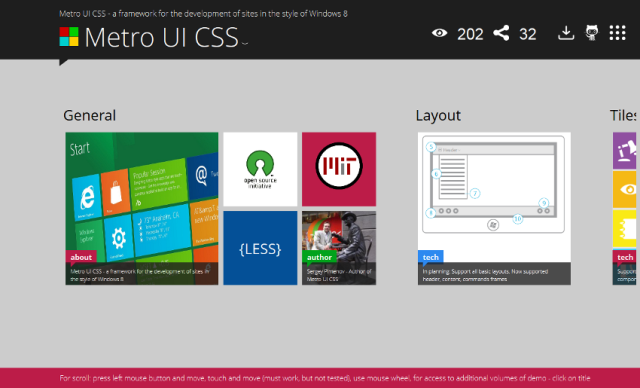The width and height of the screenshot is (640, 388).
Task: Open the Layout wireframe tile
Action: 494,208
